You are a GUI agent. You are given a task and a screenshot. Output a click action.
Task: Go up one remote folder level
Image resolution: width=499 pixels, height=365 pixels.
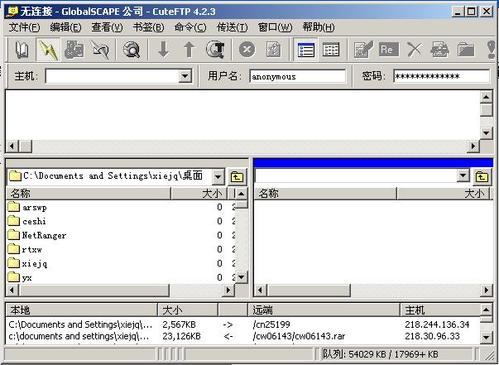click(x=482, y=176)
